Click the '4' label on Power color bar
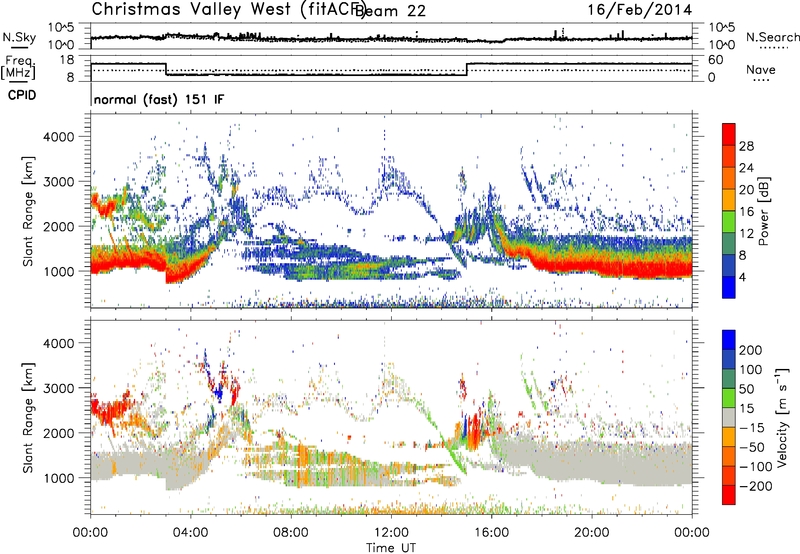800x554 pixels. tap(743, 278)
